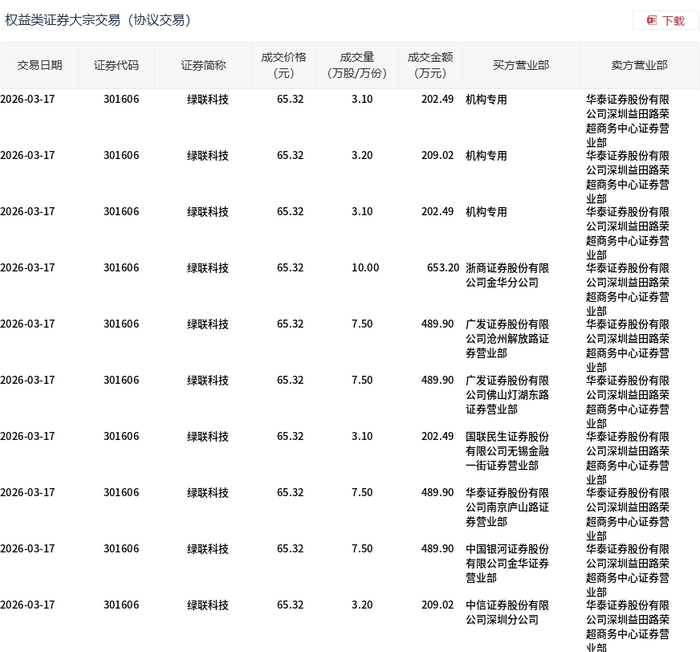Screen dimensions: 700x652
Task: Click the 成交价格(元) column header
Action: [x=283, y=65]
